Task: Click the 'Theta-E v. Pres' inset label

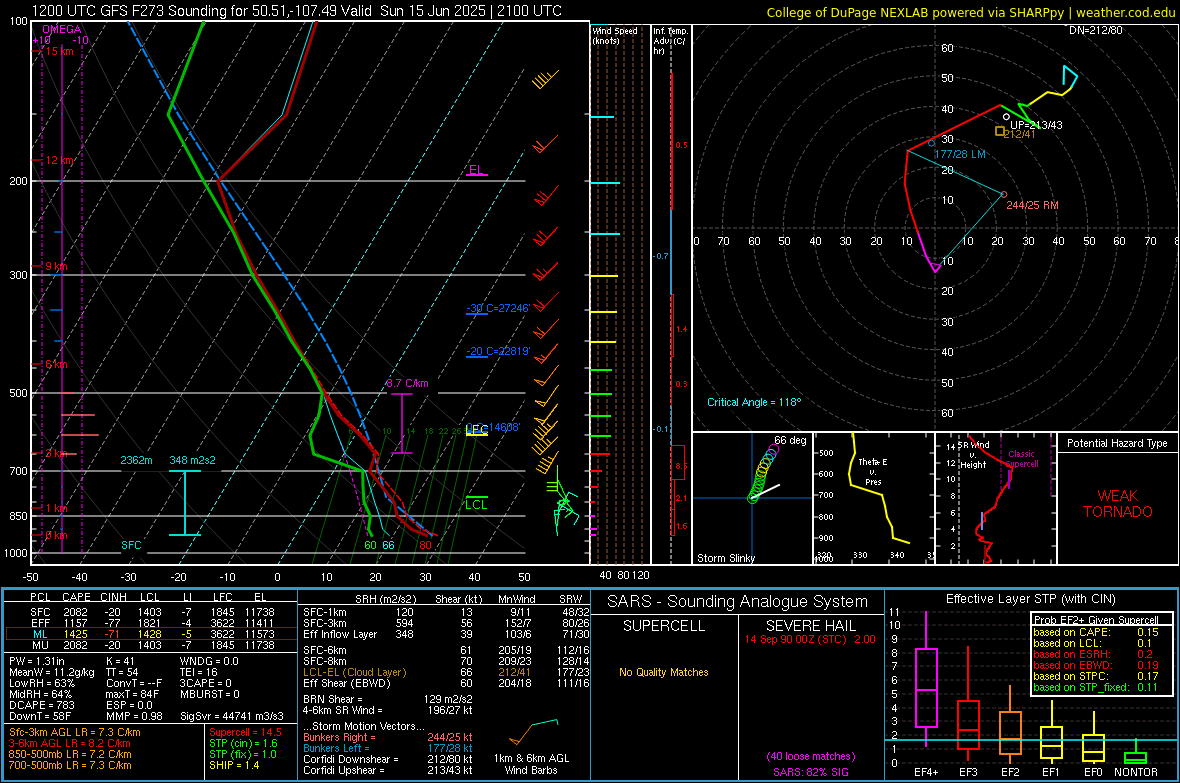Action: 873,472
